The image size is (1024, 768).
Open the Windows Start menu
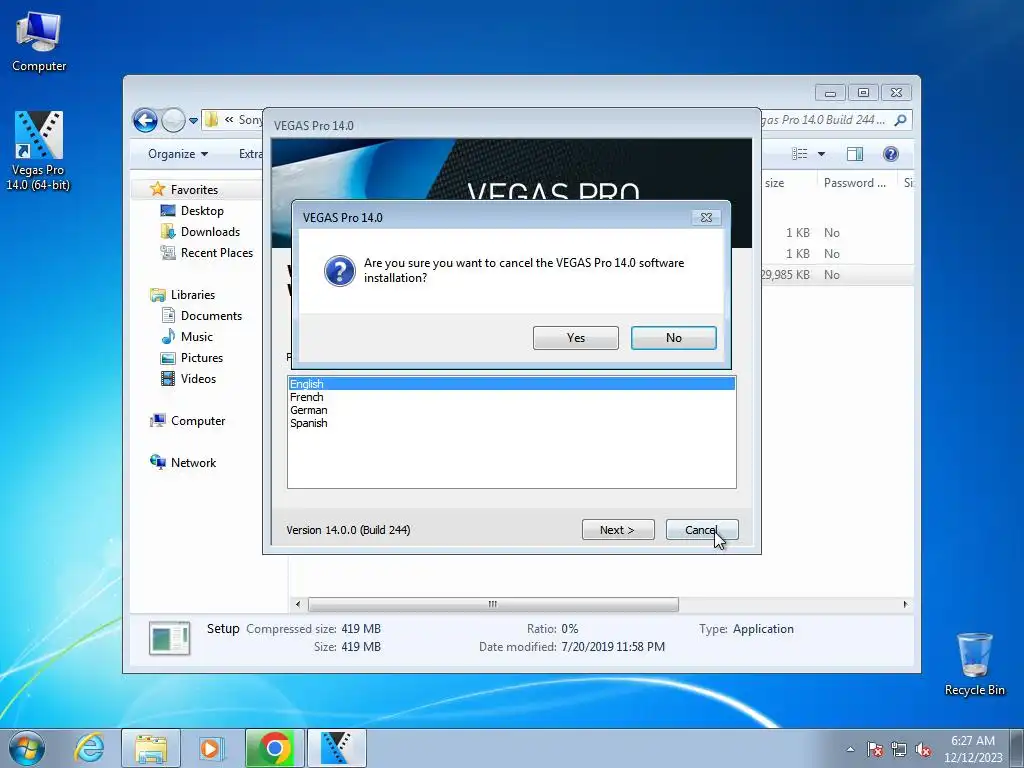27,748
